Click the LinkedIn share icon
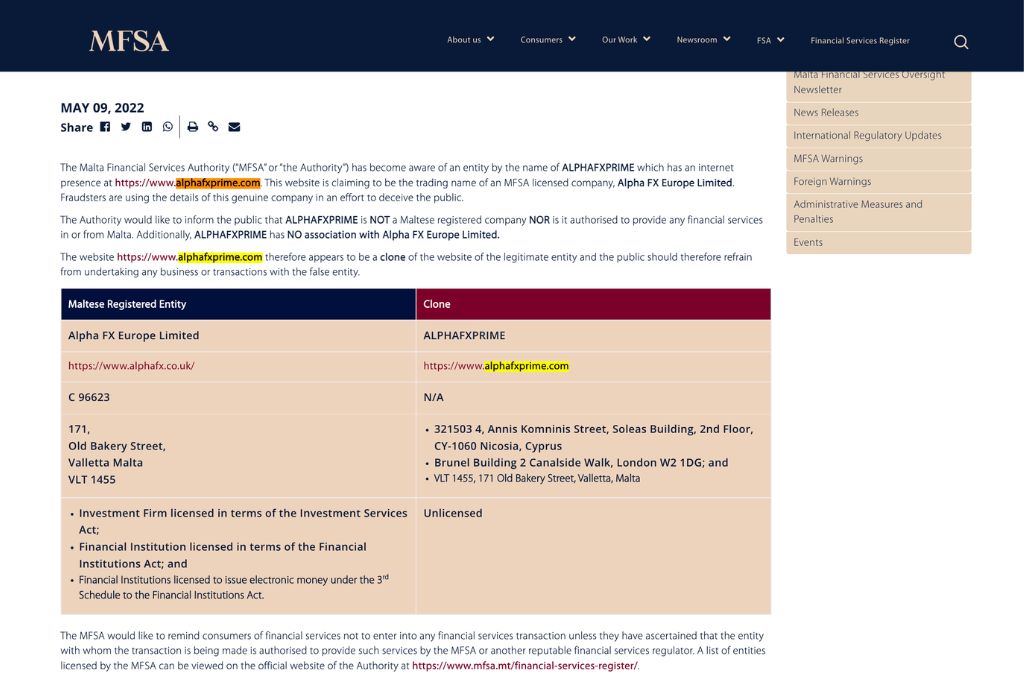 (x=147, y=127)
